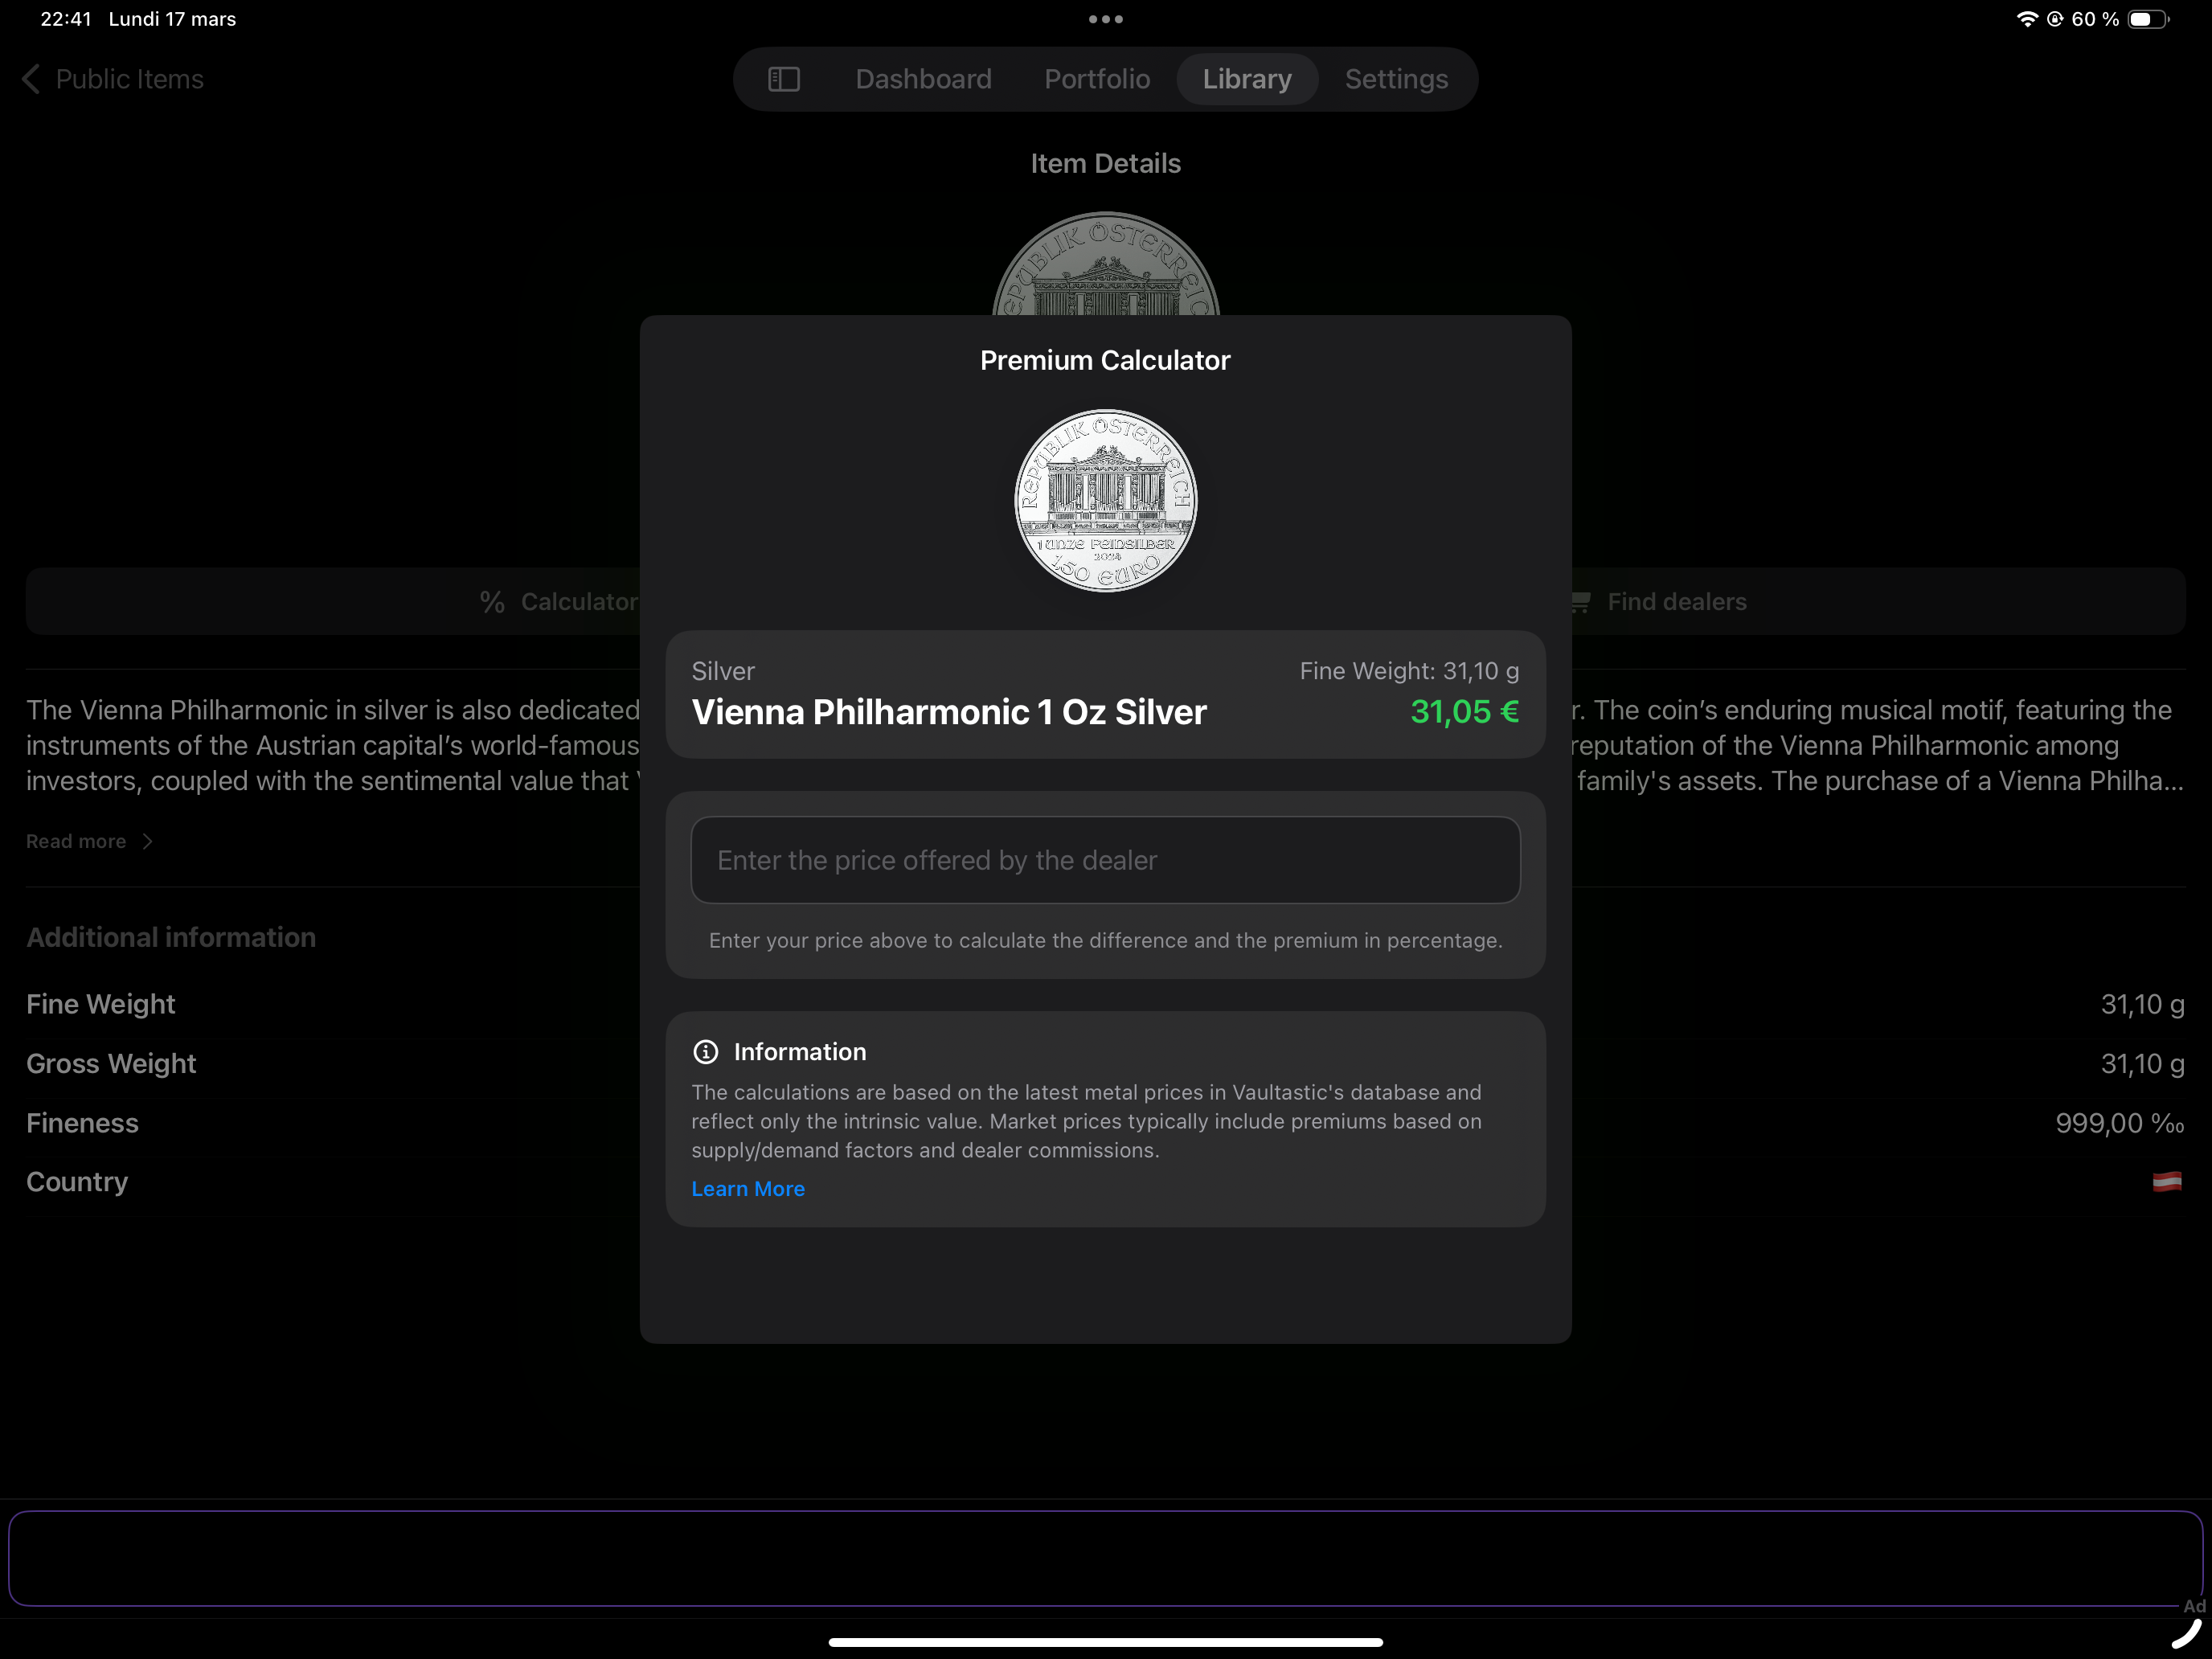Open the Learn More link
2212x1659 pixels.
[x=748, y=1189]
